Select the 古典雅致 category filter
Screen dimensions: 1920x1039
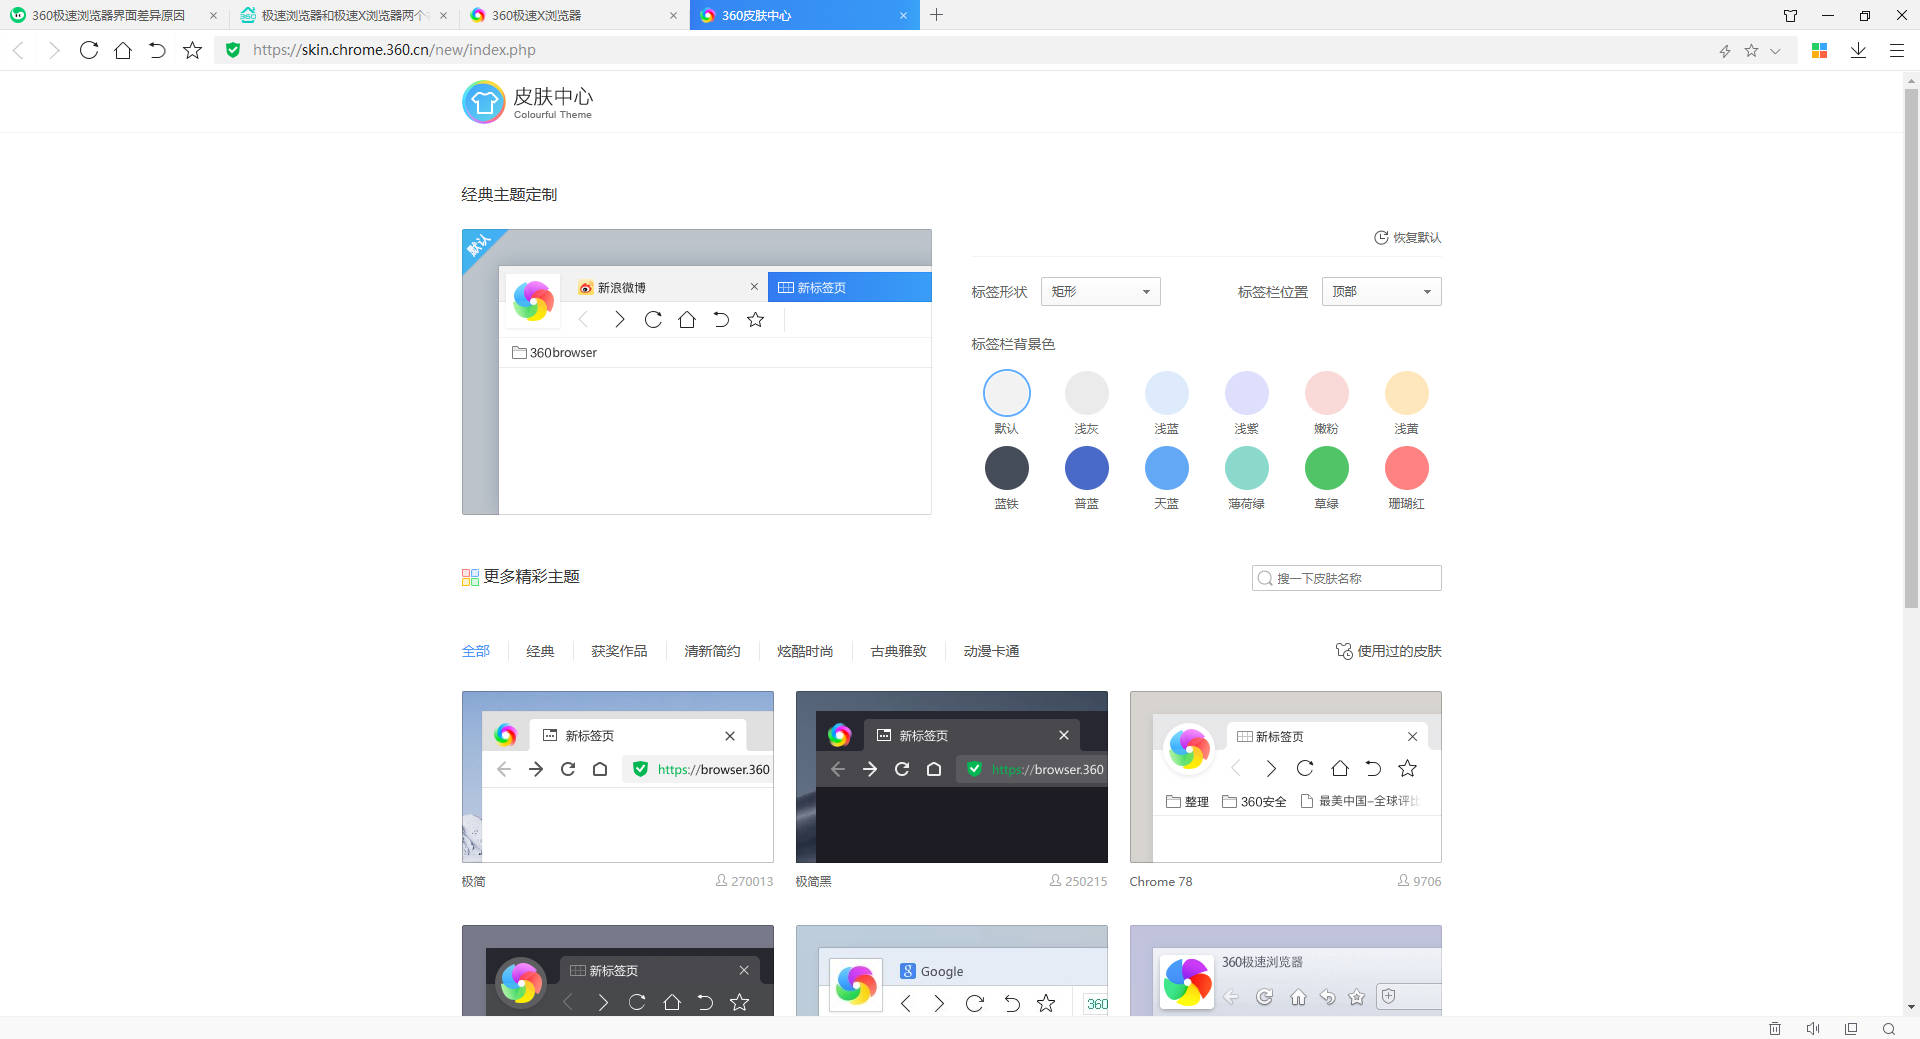click(898, 651)
